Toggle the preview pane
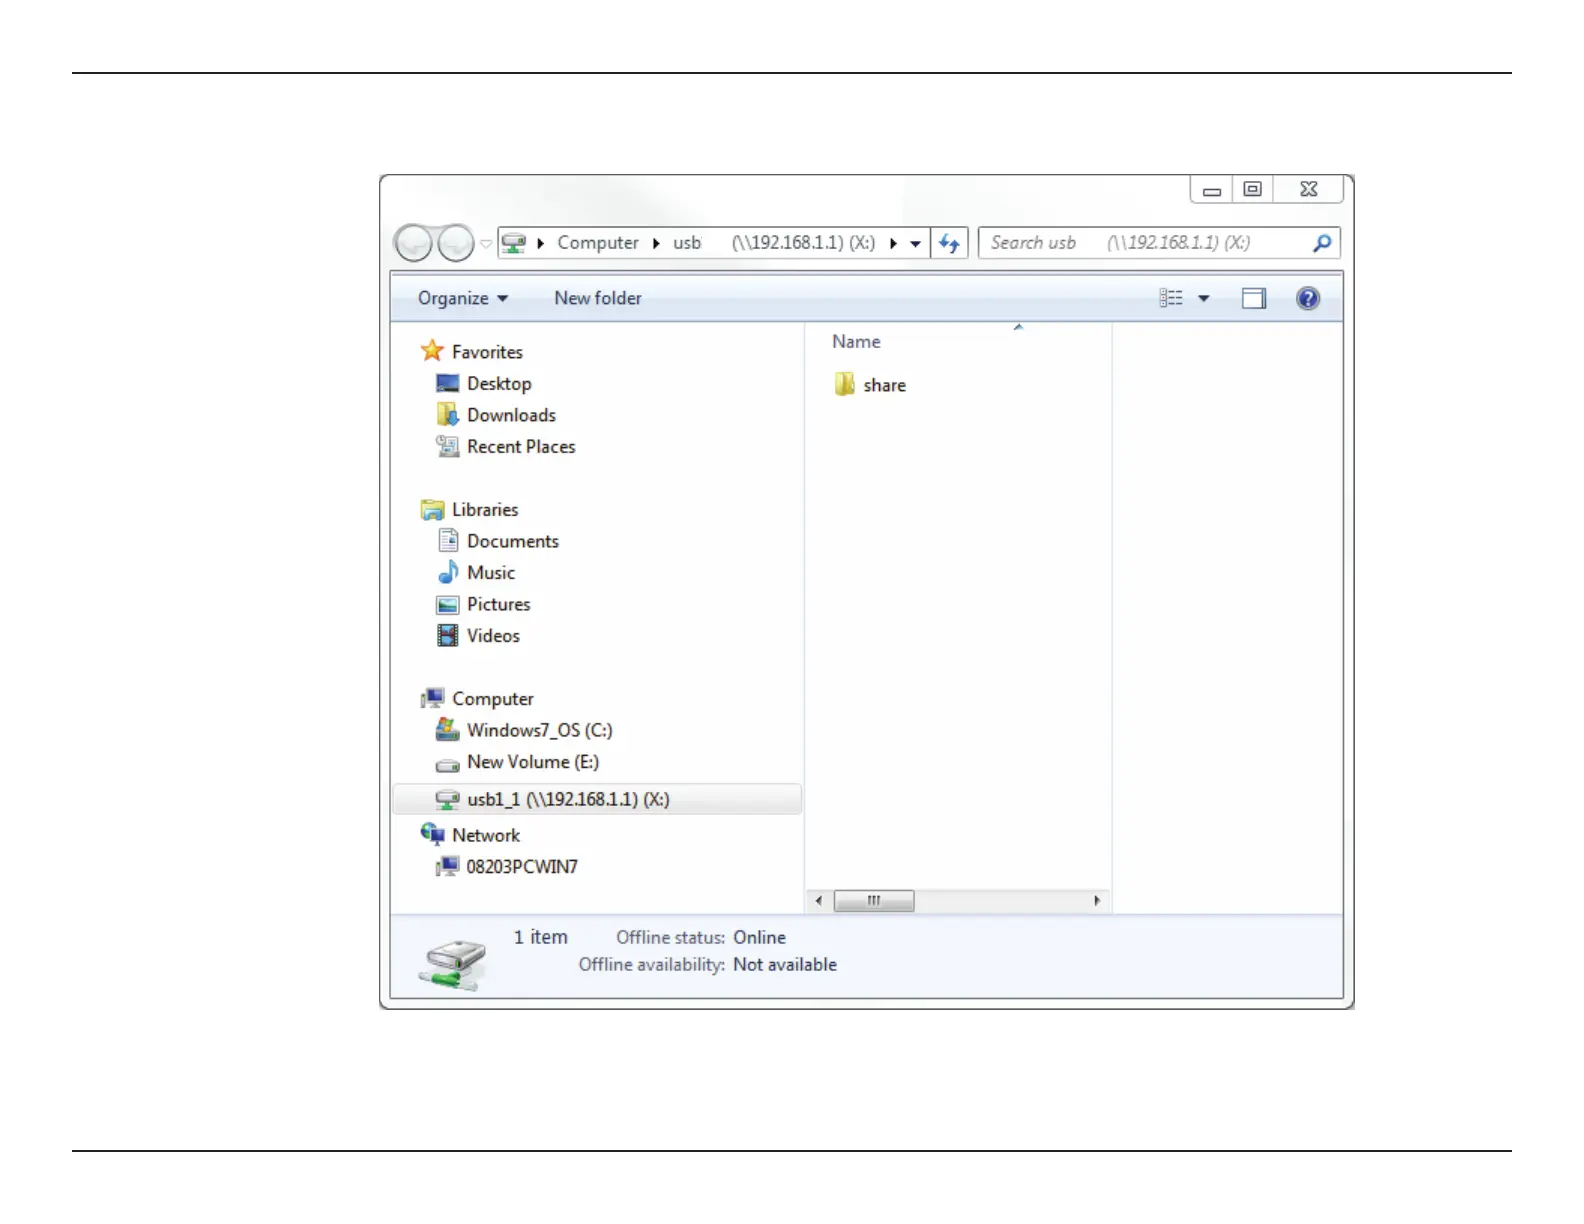The width and height of the screenshot is (1584, 1224). (1254, 298)
